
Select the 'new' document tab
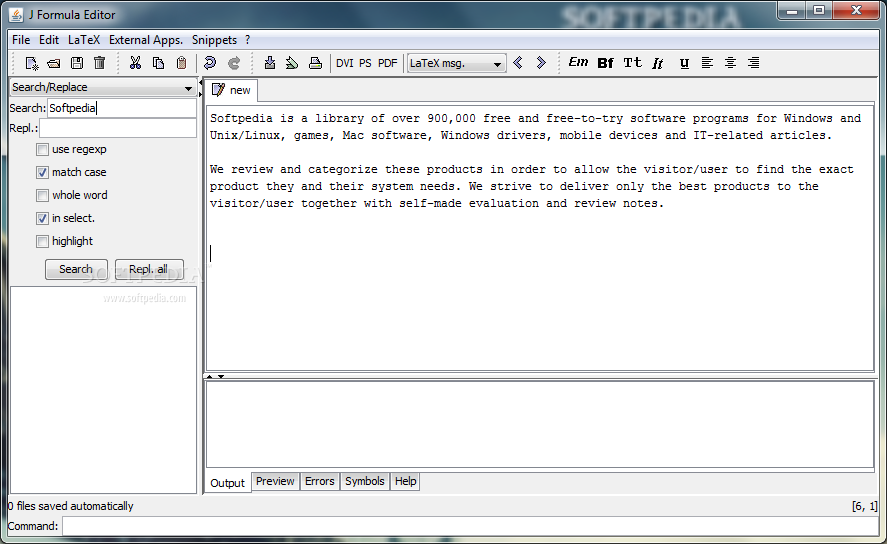tap(231, 90)
